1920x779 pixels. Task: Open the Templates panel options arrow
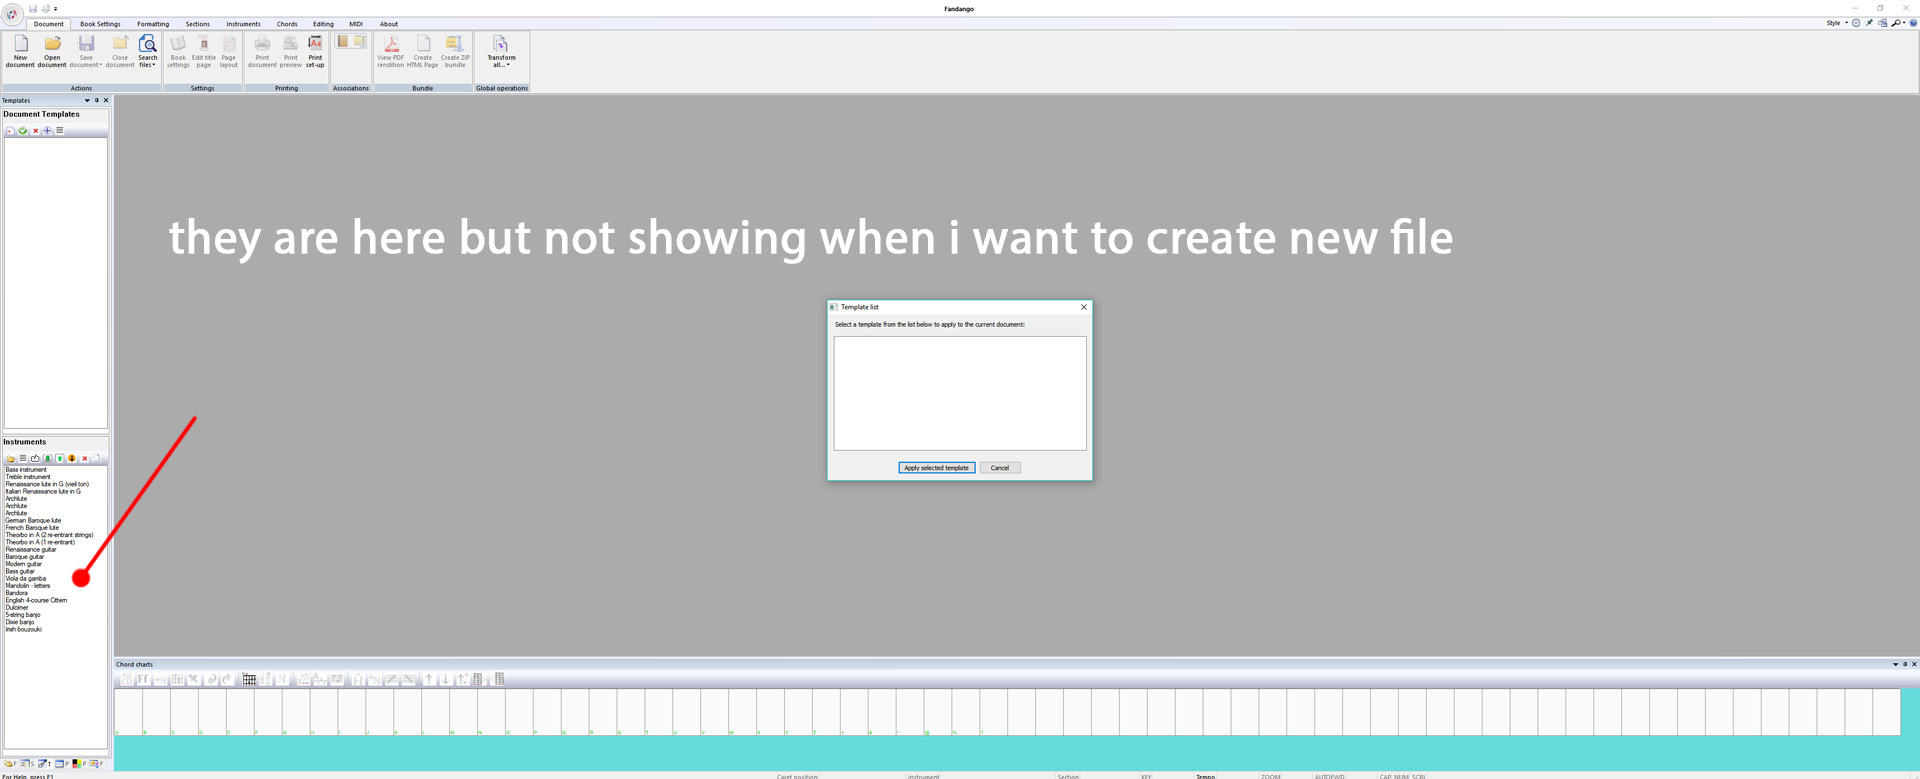tap(87, 101)
